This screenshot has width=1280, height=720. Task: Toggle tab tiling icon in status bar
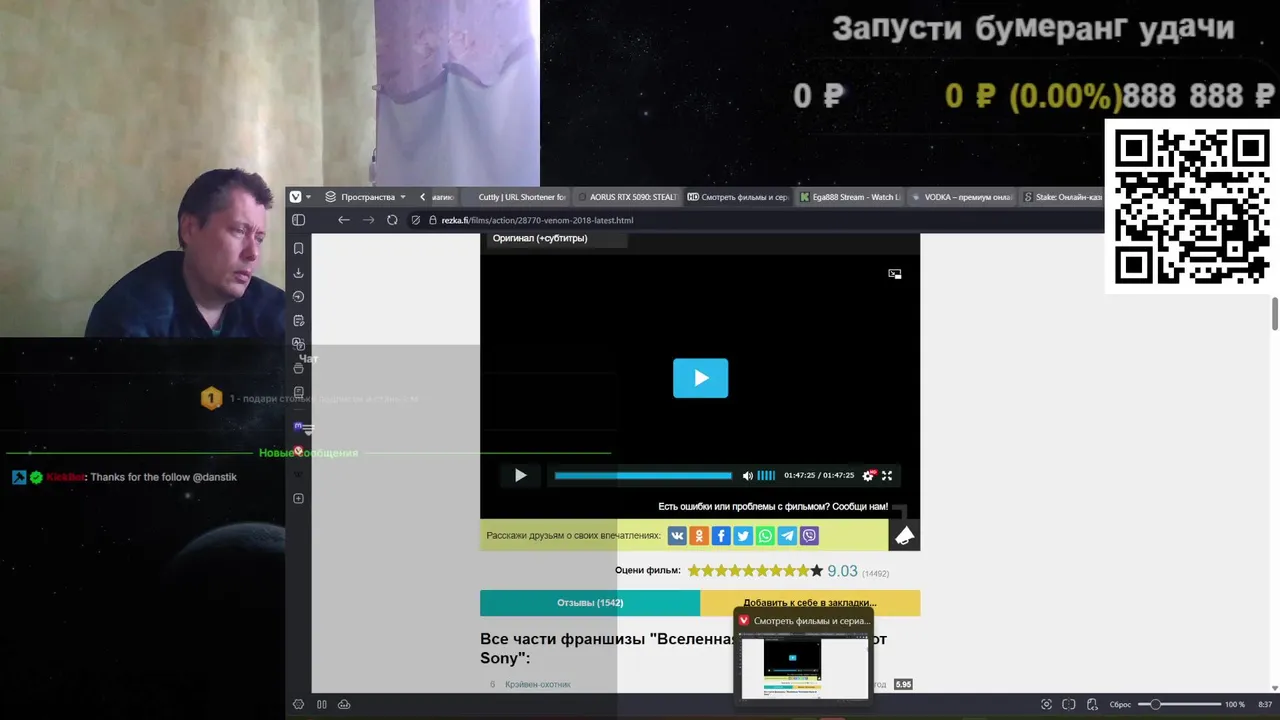point(1069,704)
